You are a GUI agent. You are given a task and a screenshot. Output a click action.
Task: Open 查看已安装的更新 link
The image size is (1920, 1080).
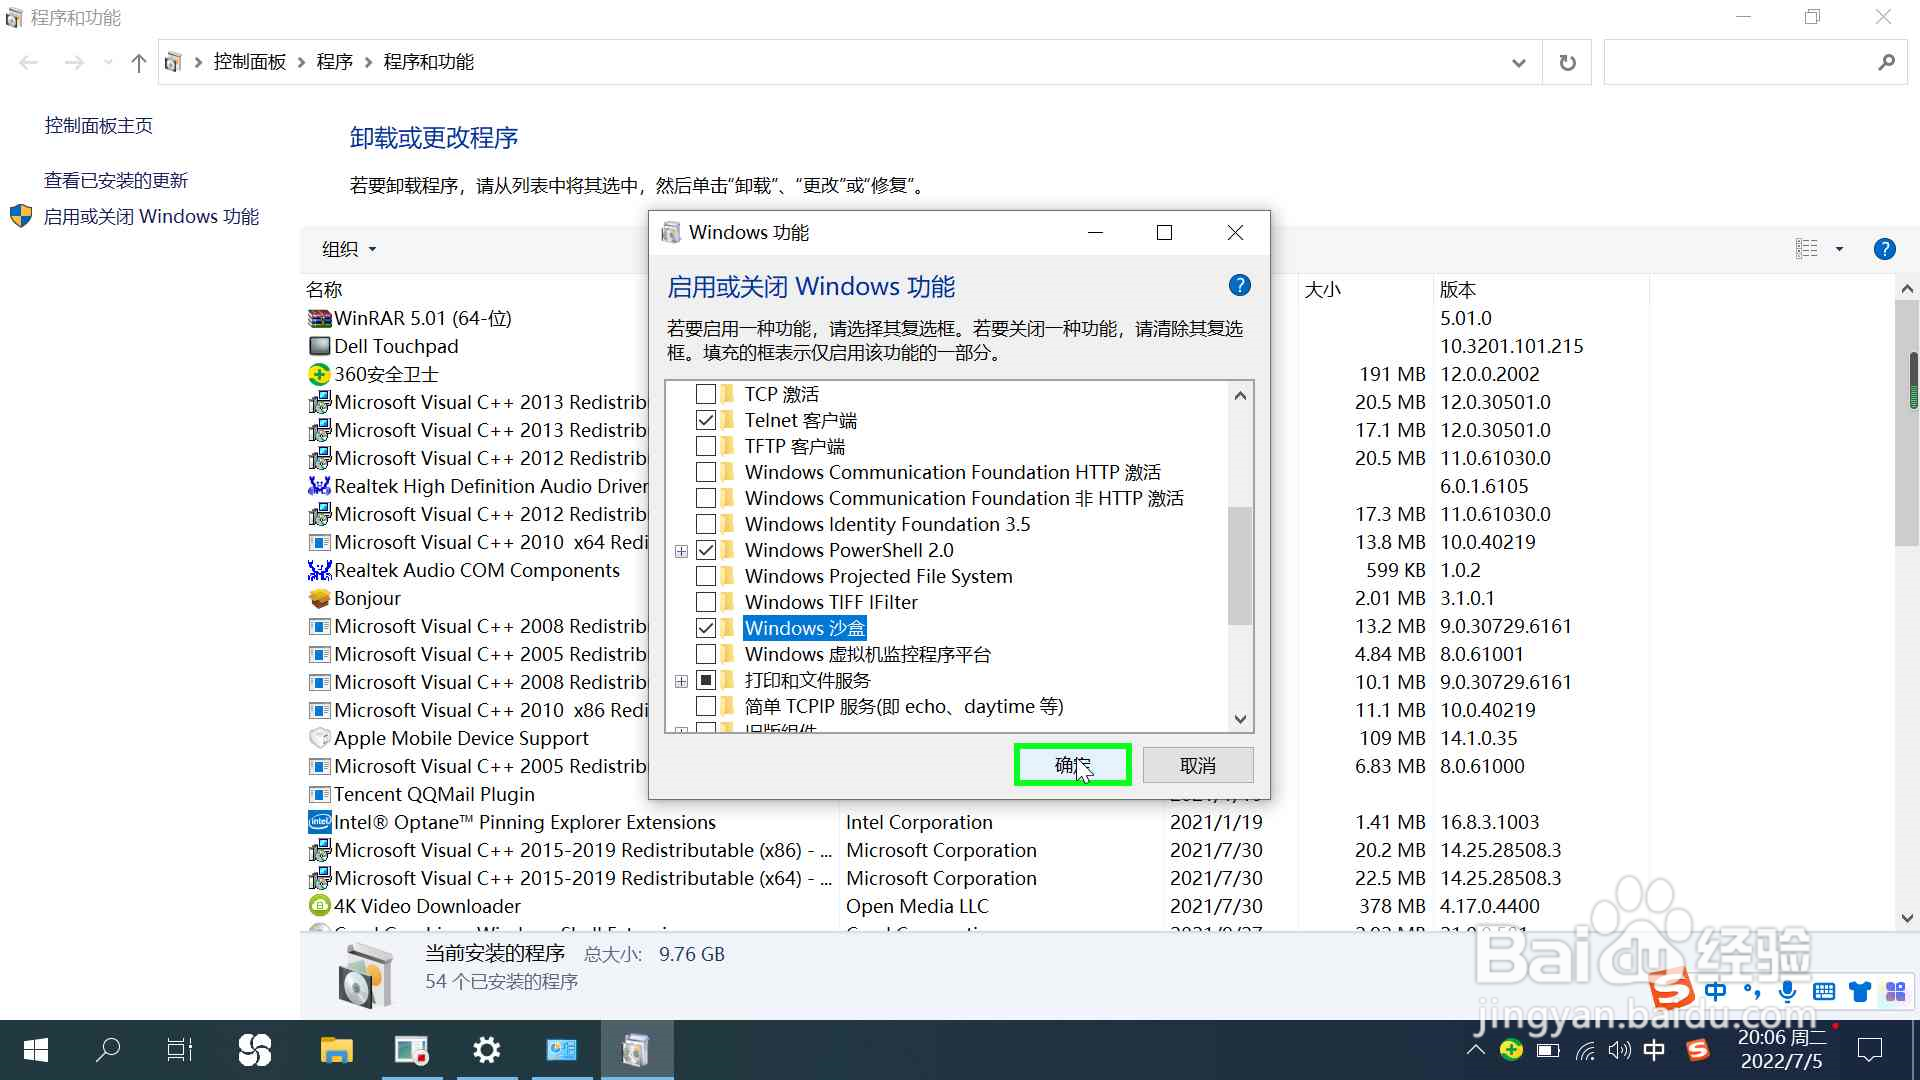coord(116,181)
